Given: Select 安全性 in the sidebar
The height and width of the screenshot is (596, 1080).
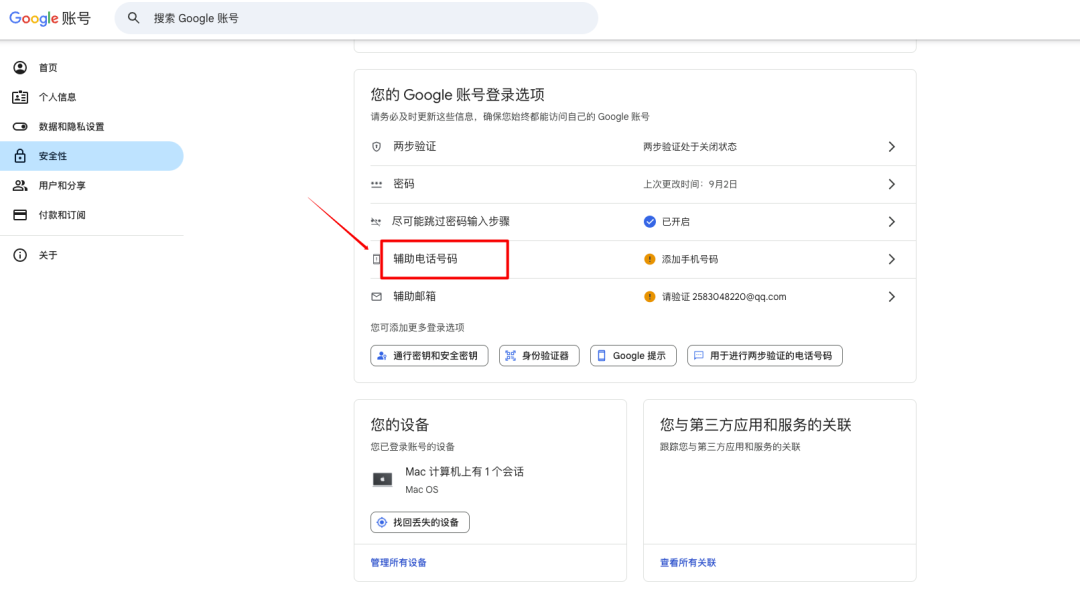Looking at the screenshot, I should pos(92,156).
